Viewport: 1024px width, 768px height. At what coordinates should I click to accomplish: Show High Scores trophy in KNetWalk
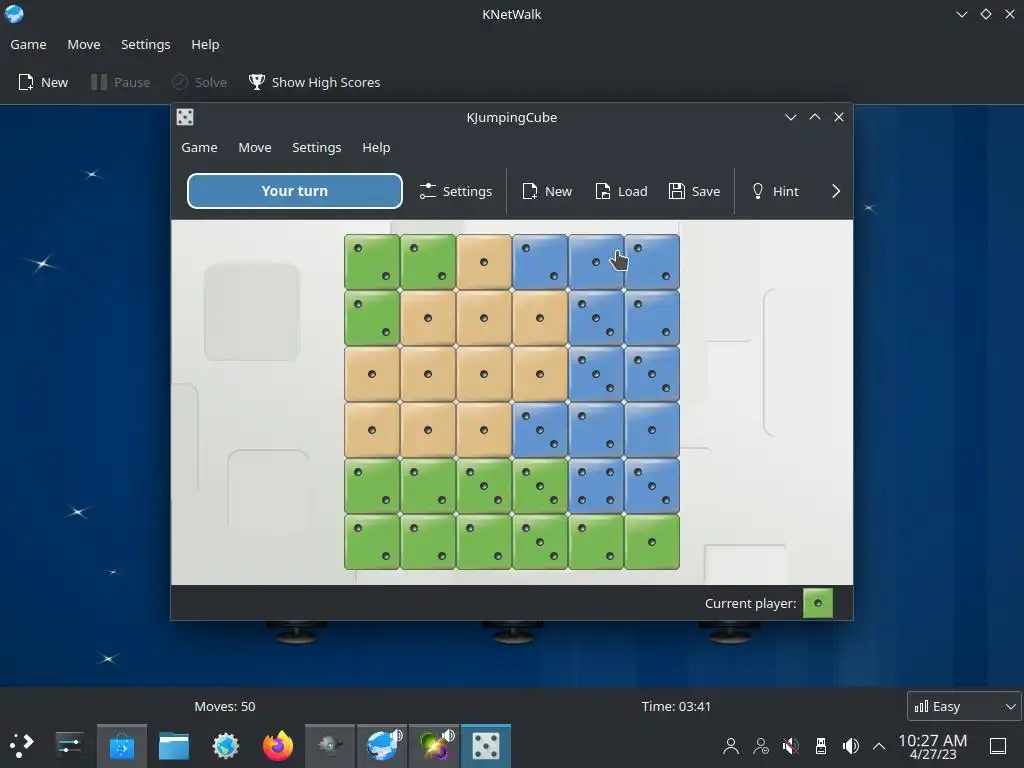[314, 82]
